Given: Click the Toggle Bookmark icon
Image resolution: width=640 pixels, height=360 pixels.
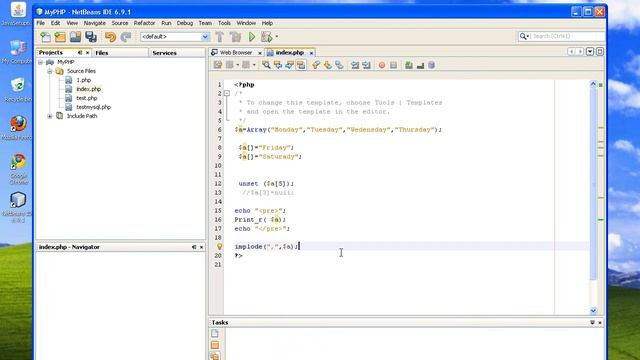Looking at the screenshot, I should pyautogui.click(x=339, y=65).
